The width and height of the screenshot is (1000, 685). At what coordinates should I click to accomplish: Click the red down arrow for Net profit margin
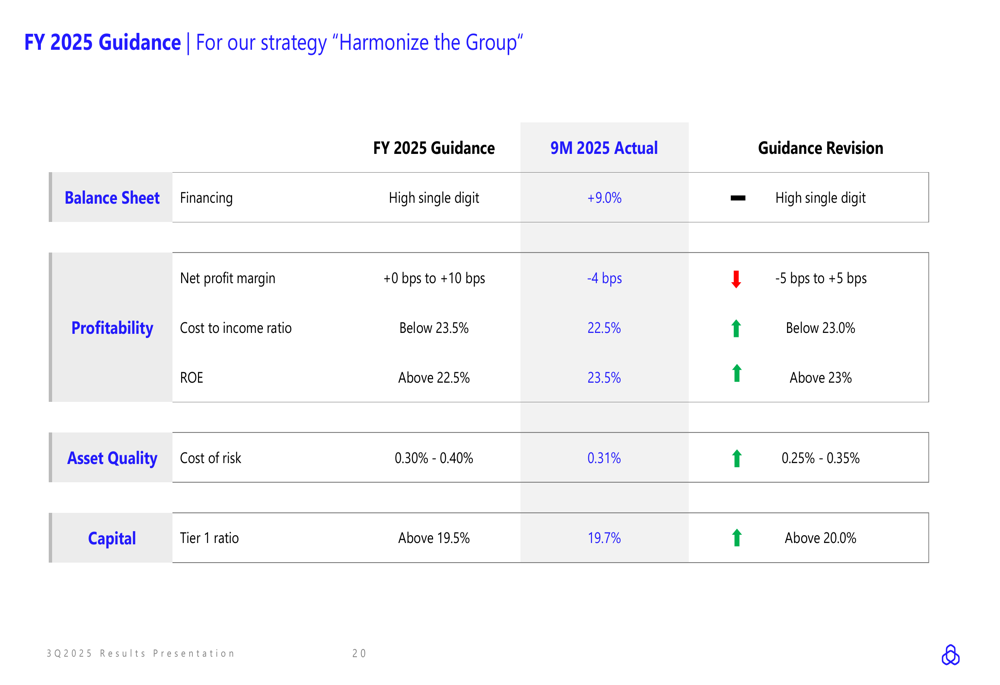click(x=737, y=279)
